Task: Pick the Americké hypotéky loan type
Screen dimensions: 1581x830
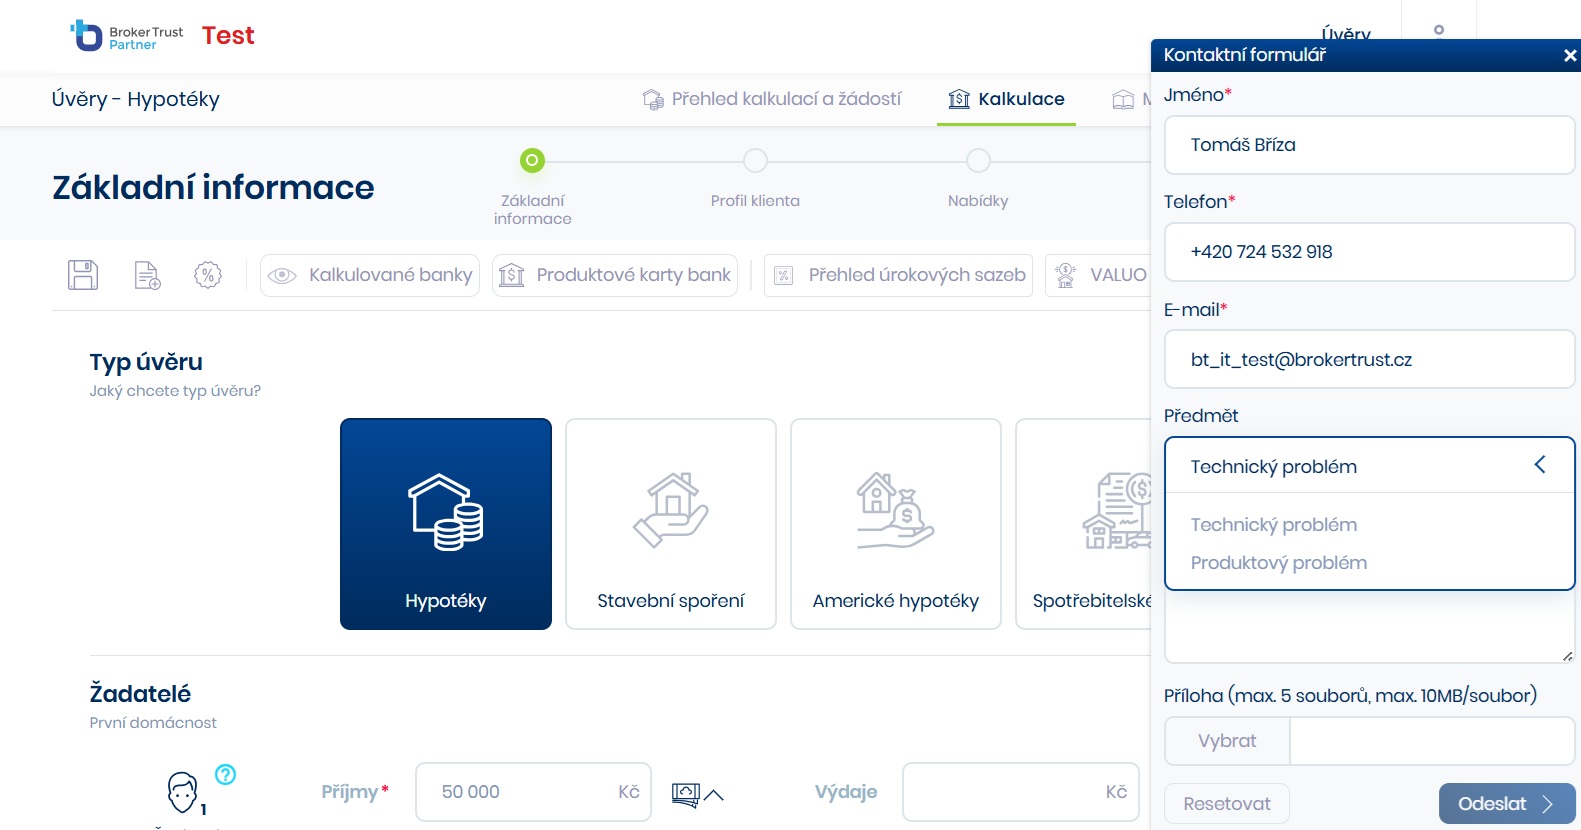Action: (x=896, y=524)
